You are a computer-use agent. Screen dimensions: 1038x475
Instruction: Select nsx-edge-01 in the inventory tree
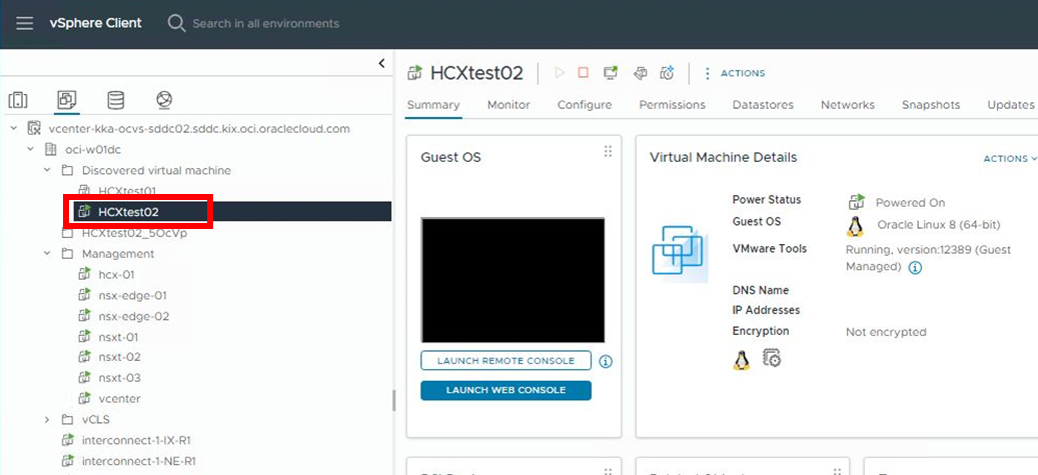131,295
